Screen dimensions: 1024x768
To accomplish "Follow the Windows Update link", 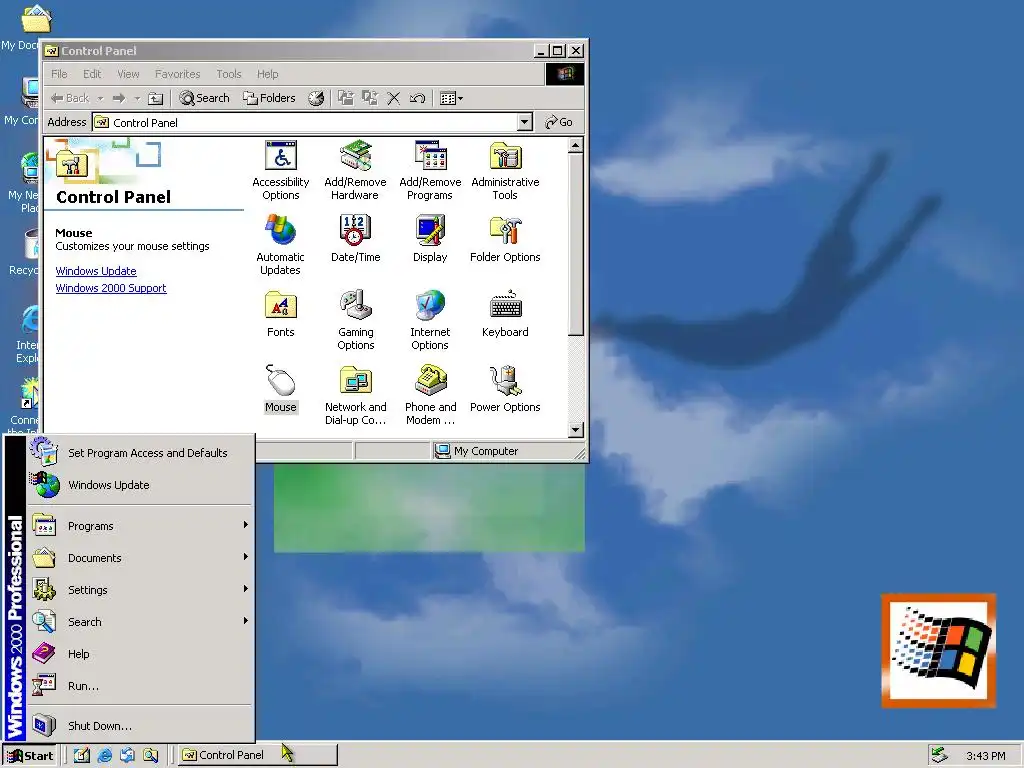I will [96, 271].
